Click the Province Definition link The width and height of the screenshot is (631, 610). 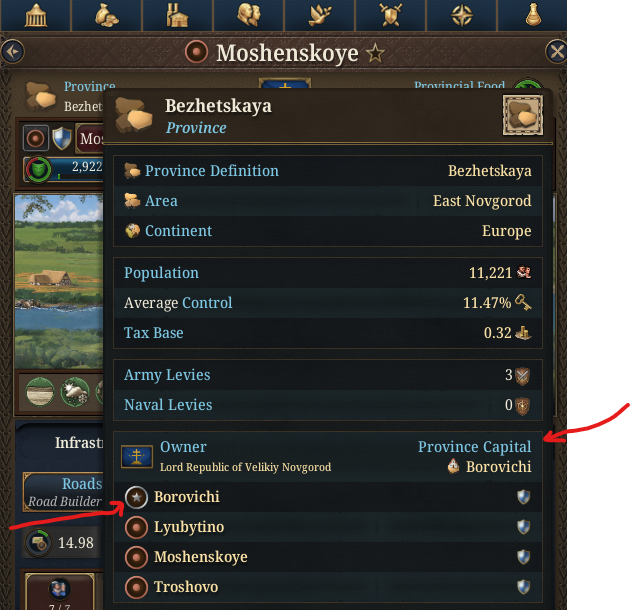click(x=212, y=171)
